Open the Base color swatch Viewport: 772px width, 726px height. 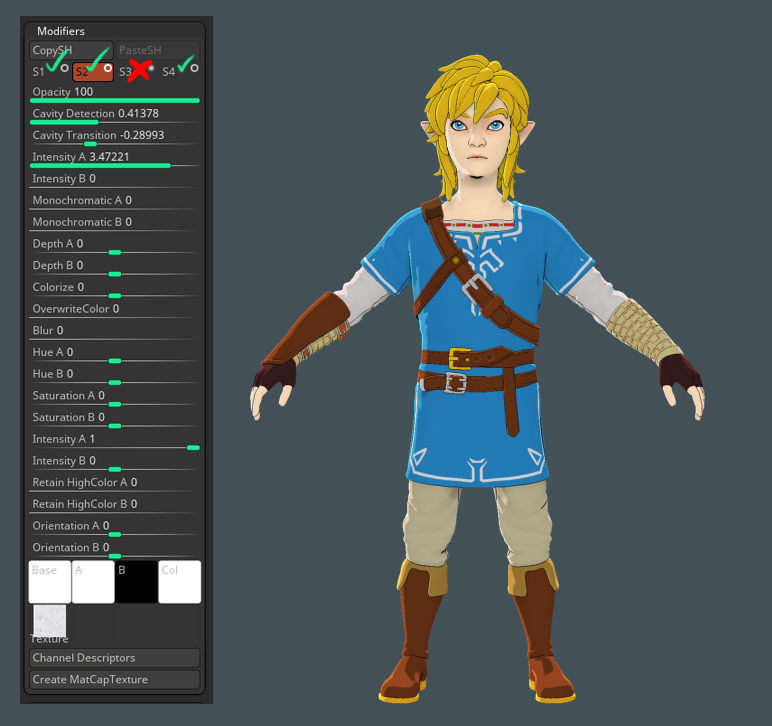(50, 582)
